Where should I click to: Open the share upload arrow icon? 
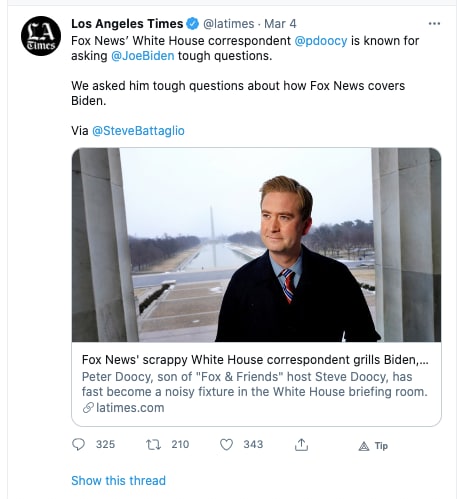(x=301, y=444)
